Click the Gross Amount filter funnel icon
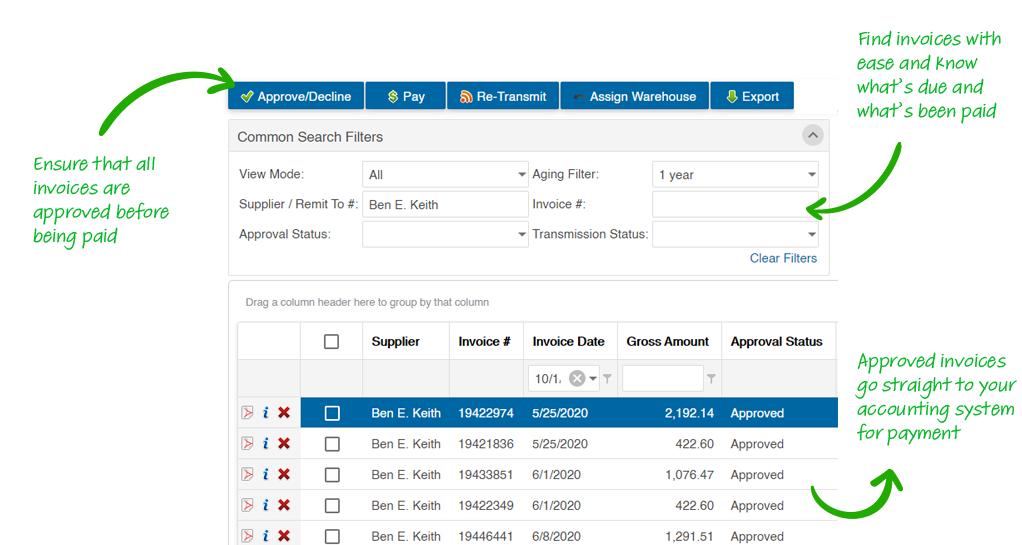 click(x=711, y=379)
